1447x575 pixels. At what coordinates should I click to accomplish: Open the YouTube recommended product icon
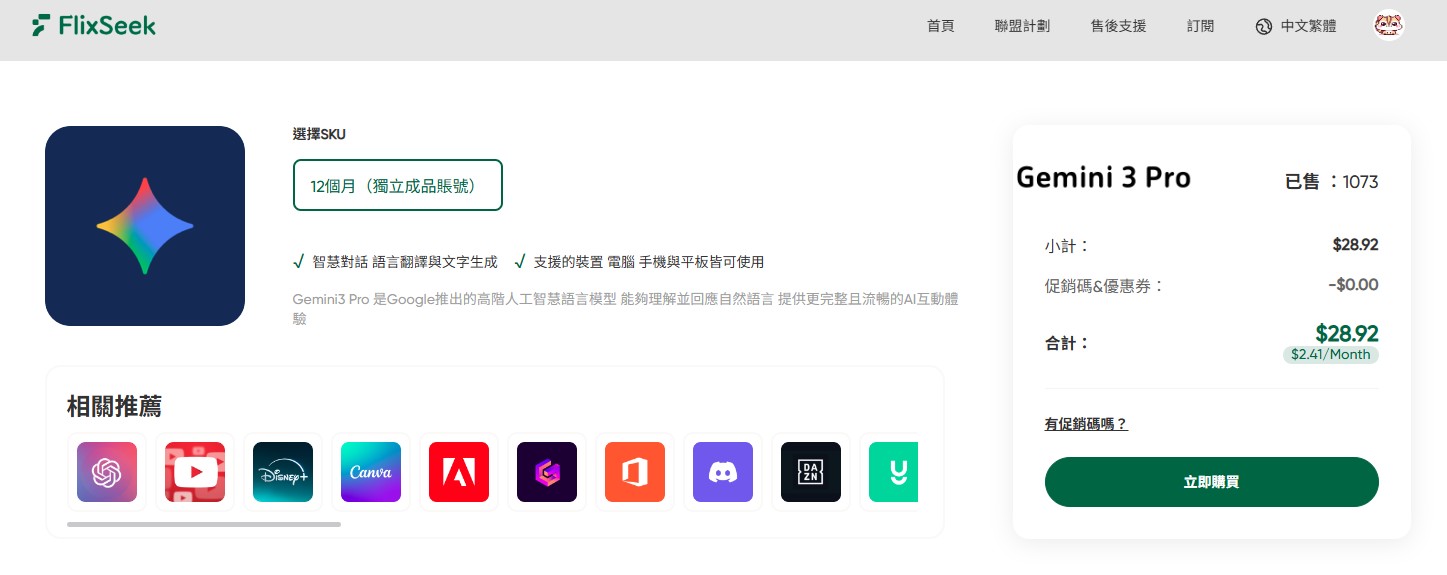tap(195, 472)
